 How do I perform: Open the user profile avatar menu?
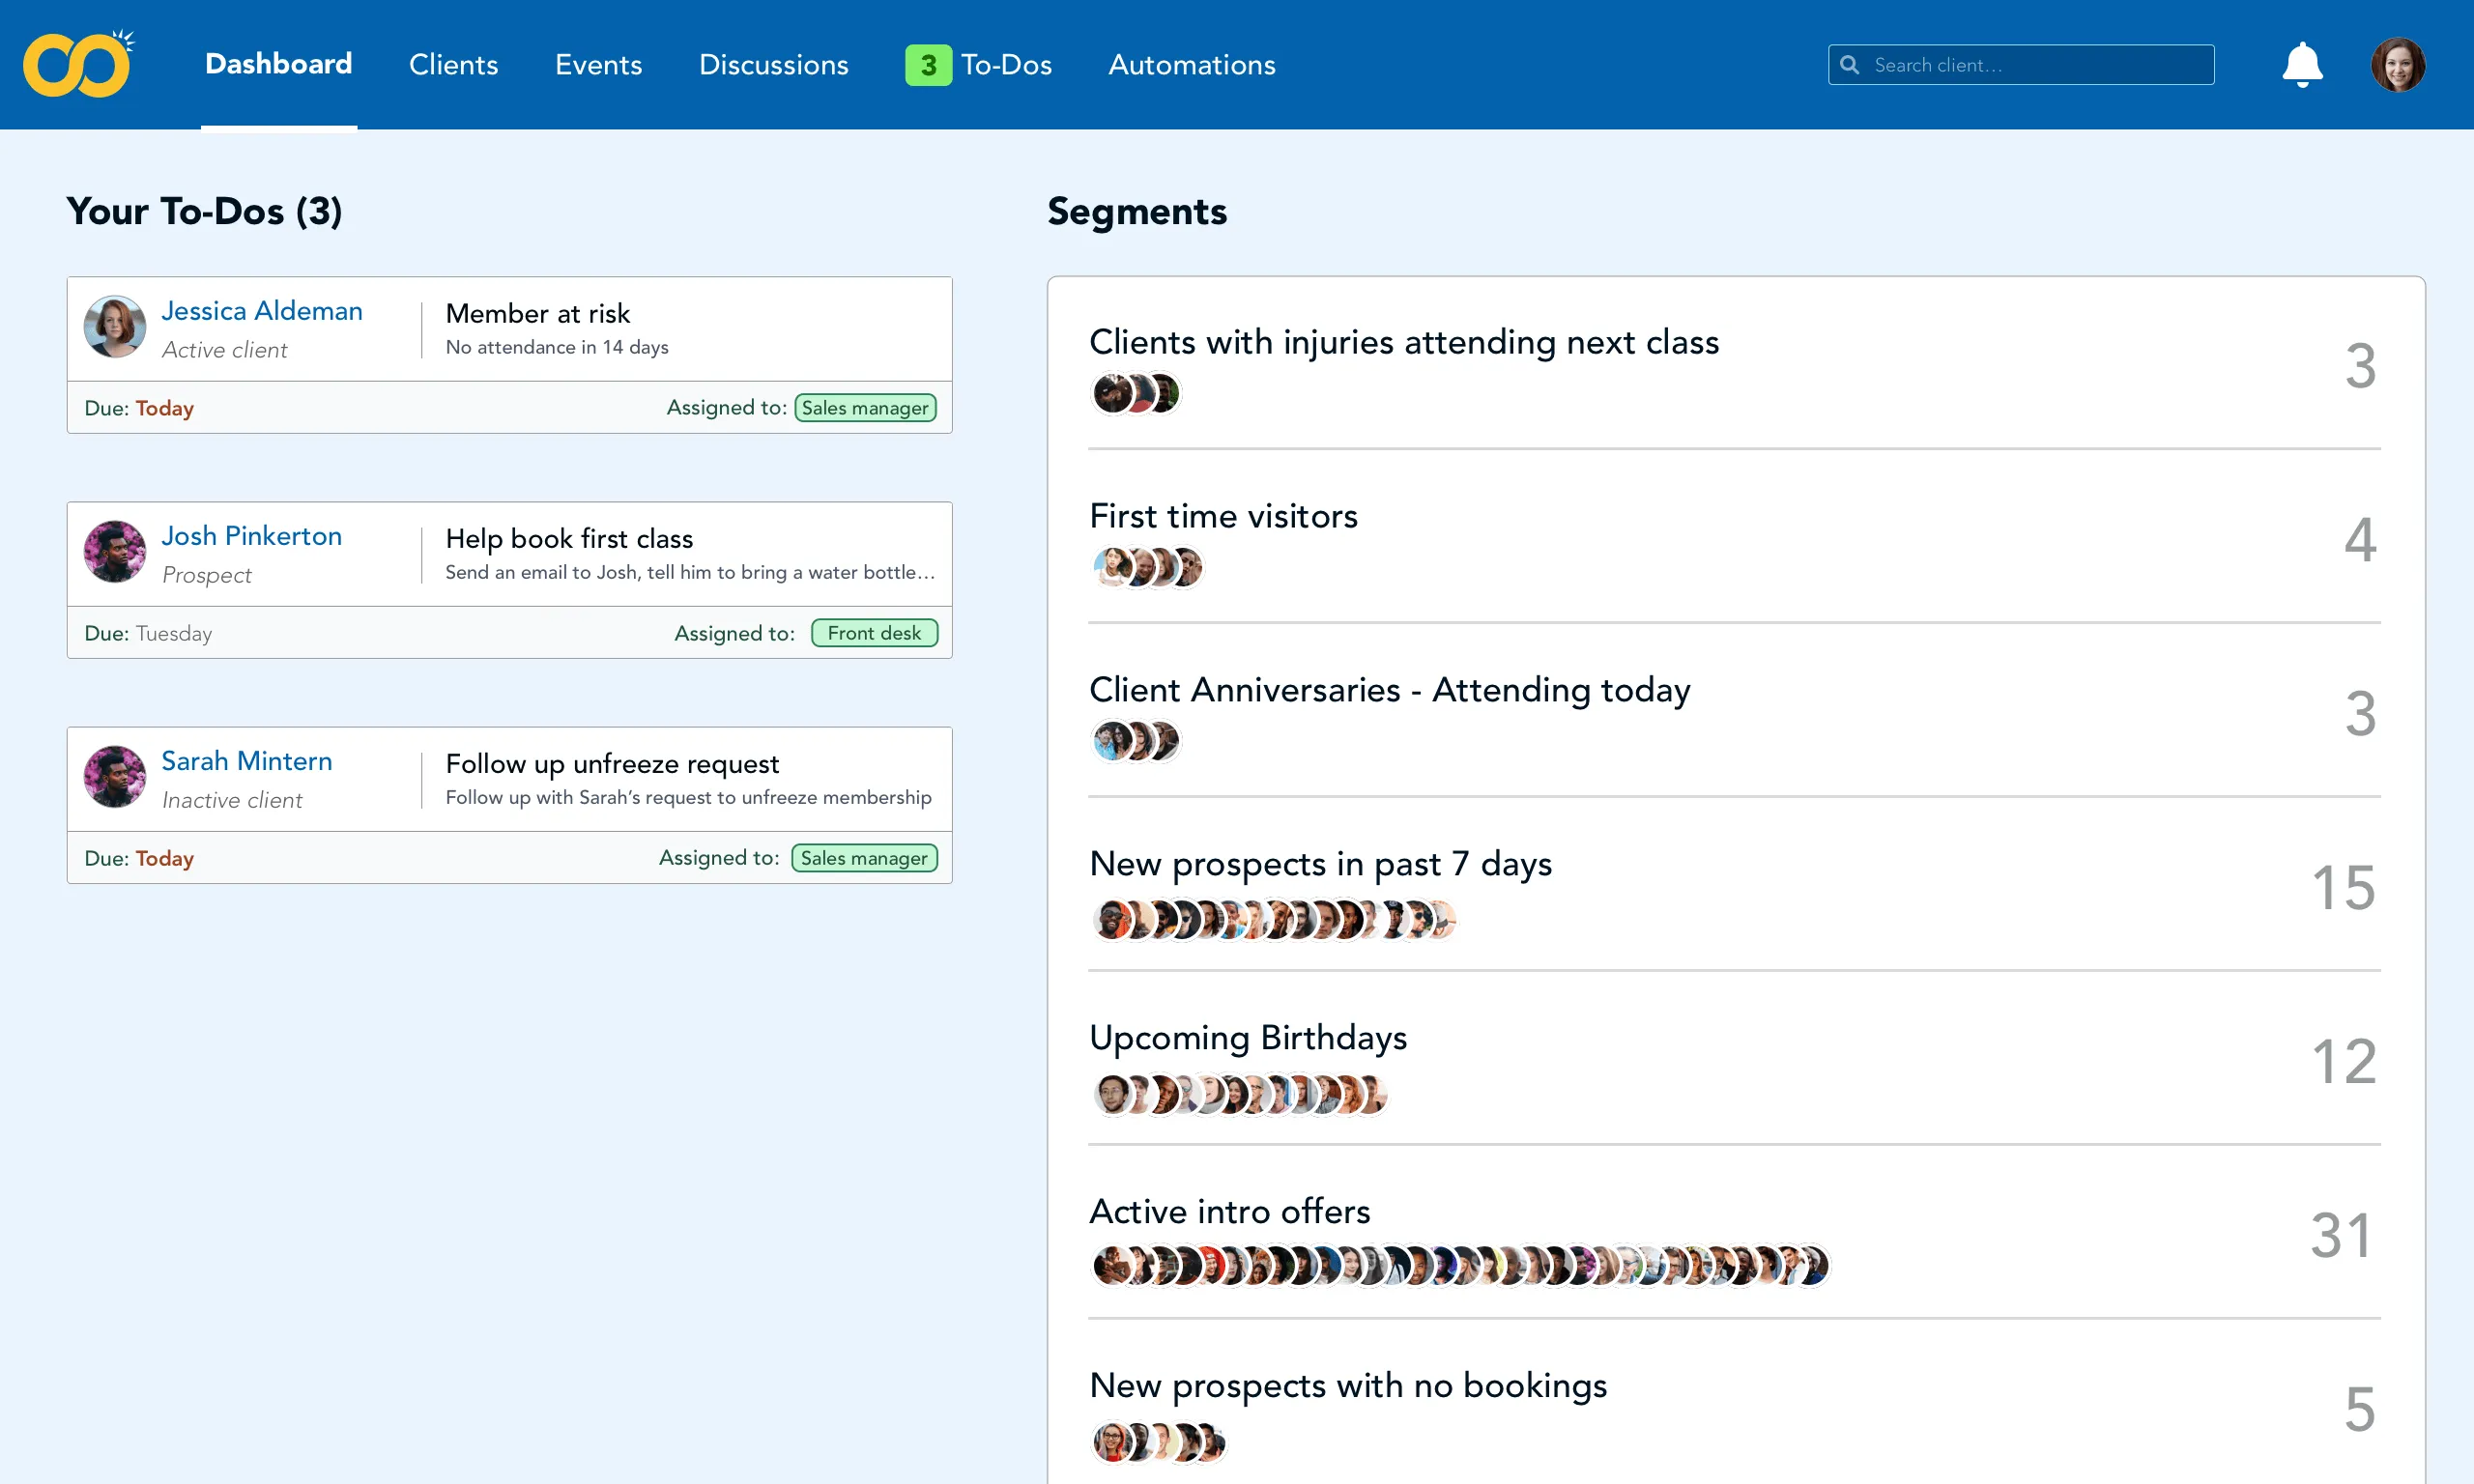click(x=2397, y=65)
